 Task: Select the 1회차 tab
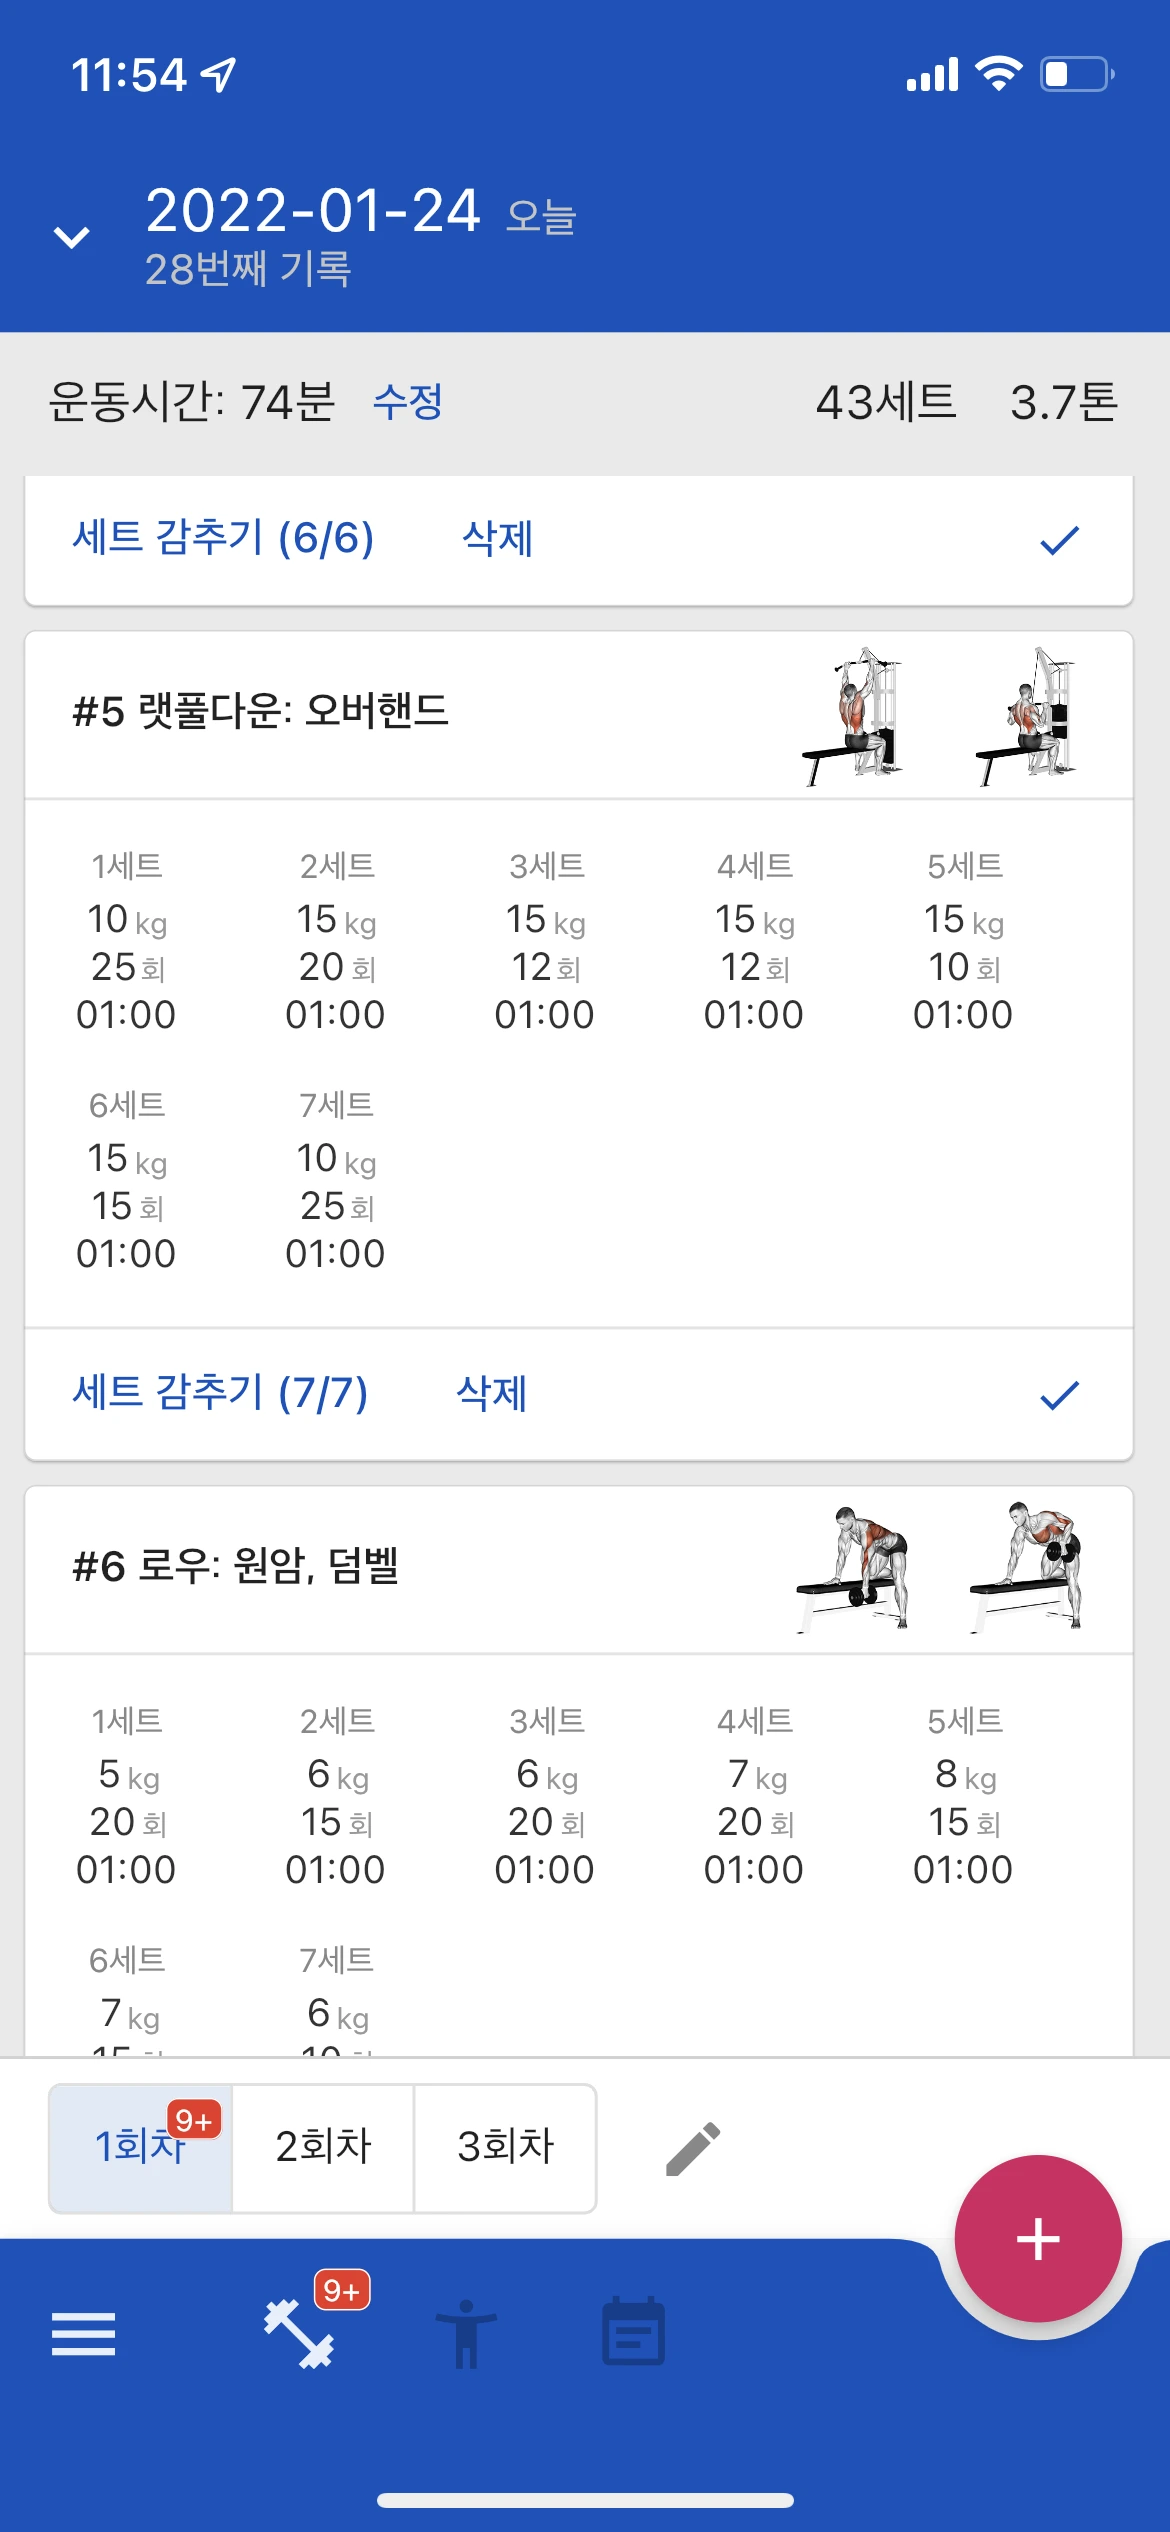click(x=140, y=2148)
